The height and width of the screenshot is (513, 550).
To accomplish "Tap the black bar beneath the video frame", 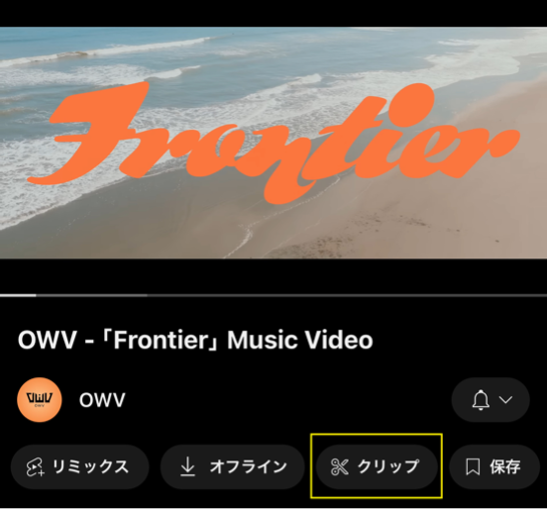I will coord(273,276).
